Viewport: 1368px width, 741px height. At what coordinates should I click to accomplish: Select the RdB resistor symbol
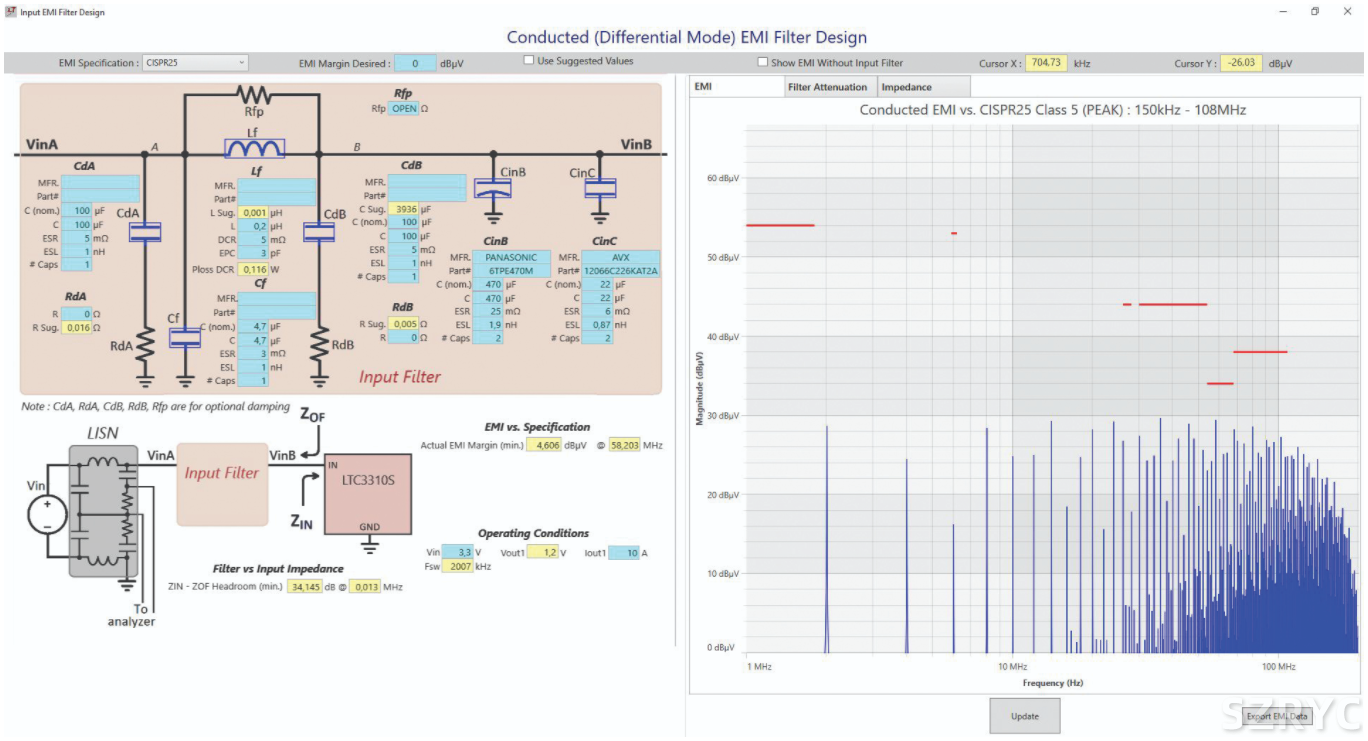[x=318, y=346]
